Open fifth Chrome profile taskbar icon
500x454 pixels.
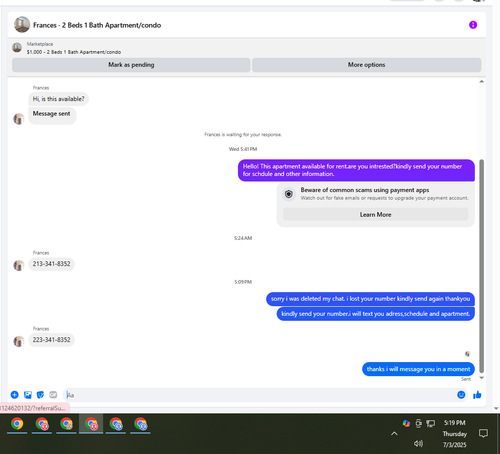point(116,424)
